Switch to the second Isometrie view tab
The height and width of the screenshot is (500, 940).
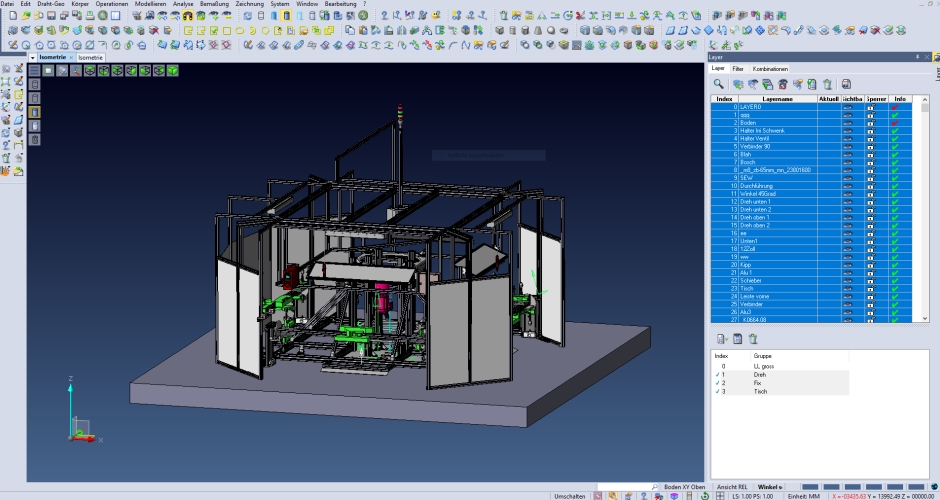91,58
